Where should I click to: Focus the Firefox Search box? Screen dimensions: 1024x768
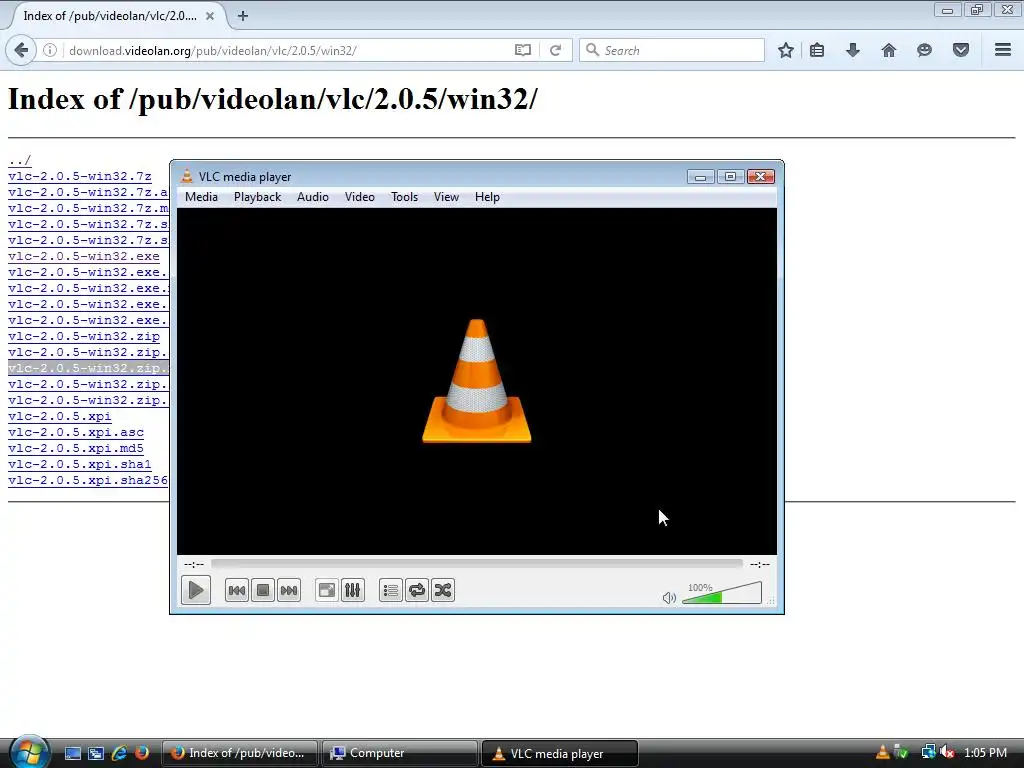671,50
